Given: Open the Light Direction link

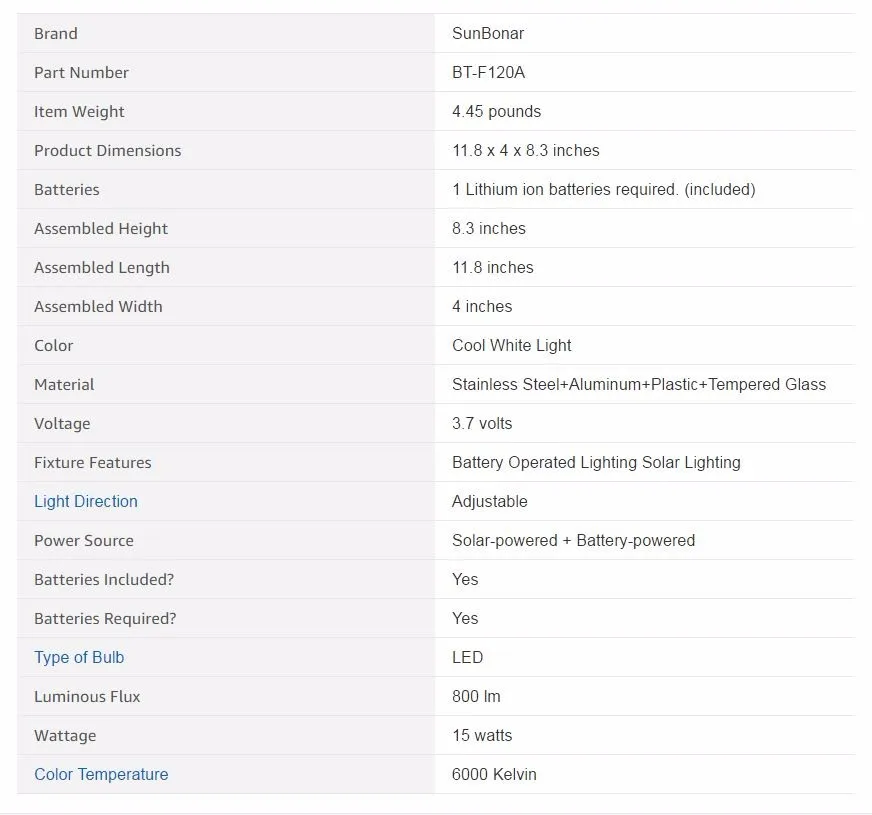Looking at the screenshot, I should coord(86,501).
